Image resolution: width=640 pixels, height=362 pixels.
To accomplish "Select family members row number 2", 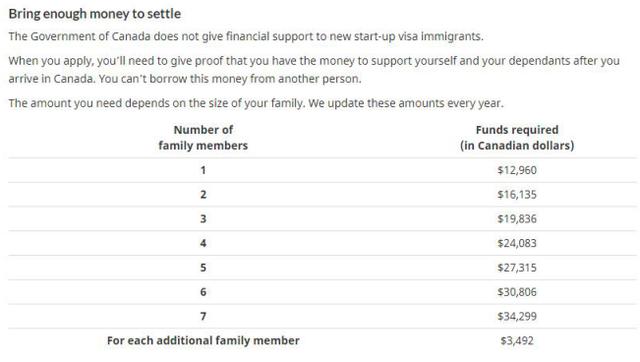I will (x=203, y=195).
